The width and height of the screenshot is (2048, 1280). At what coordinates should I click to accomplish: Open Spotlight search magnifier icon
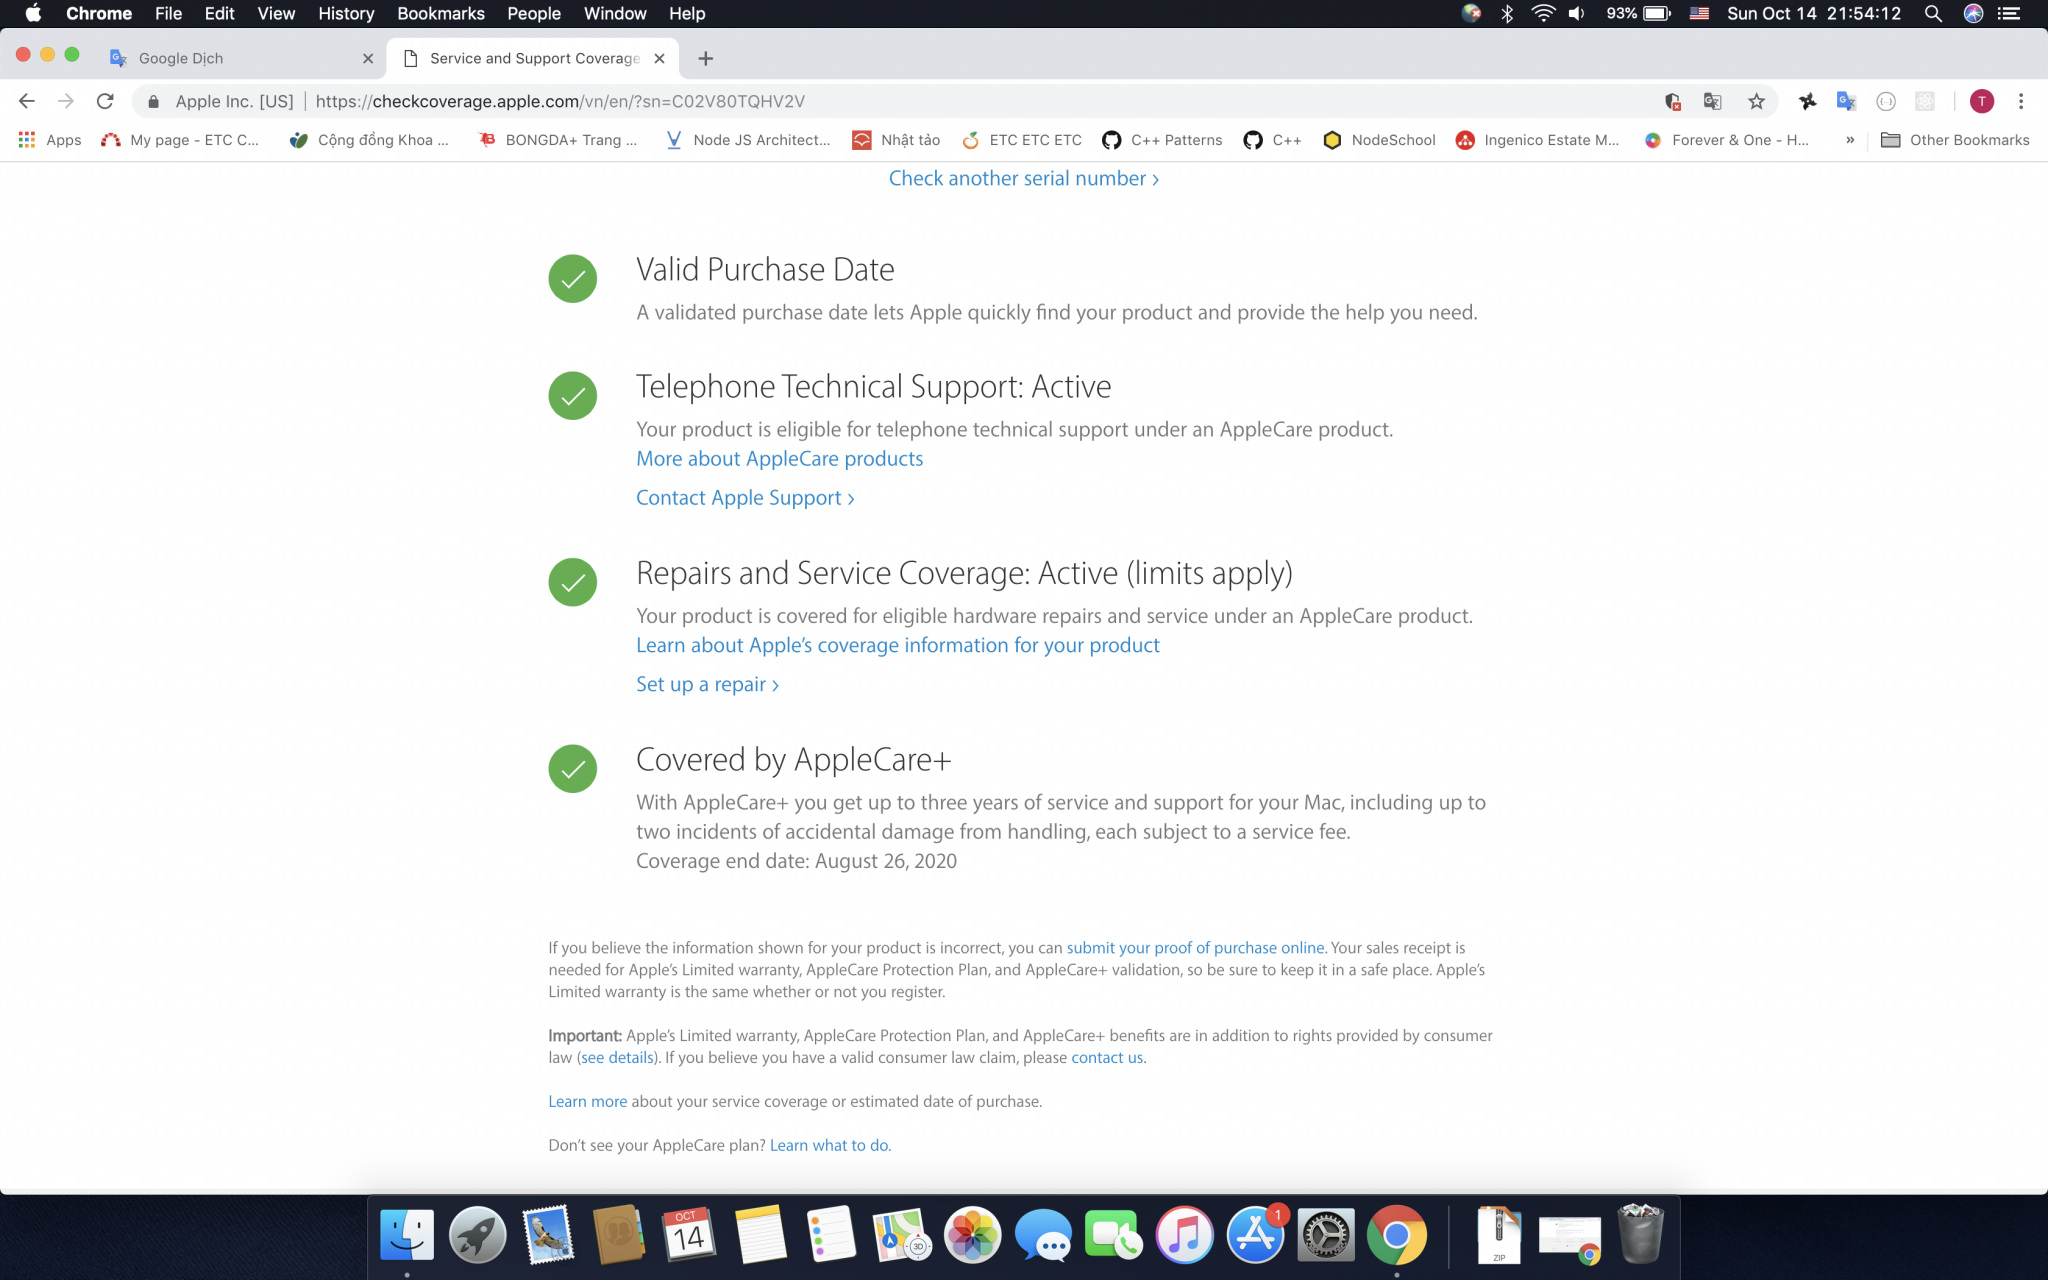pos(1933,14)
